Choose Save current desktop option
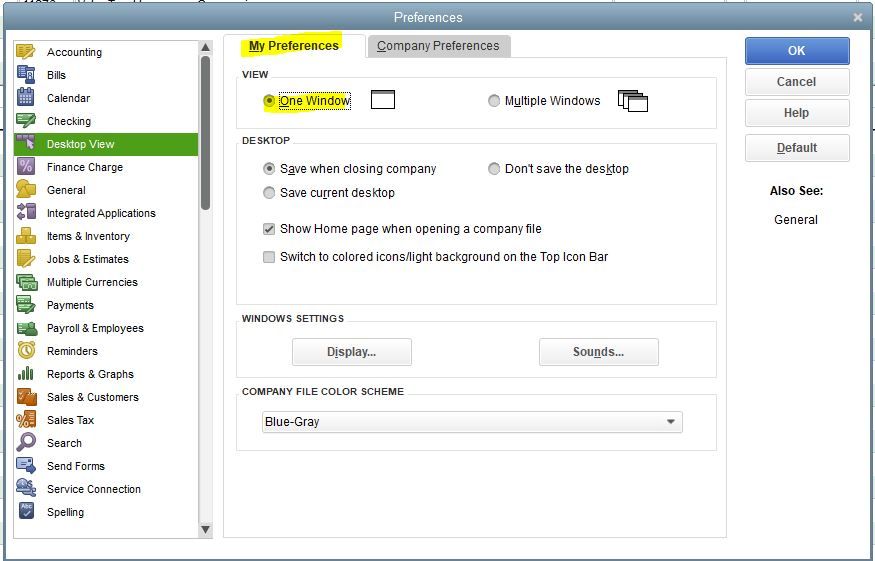The image size is (875, 561). (269, 193)
